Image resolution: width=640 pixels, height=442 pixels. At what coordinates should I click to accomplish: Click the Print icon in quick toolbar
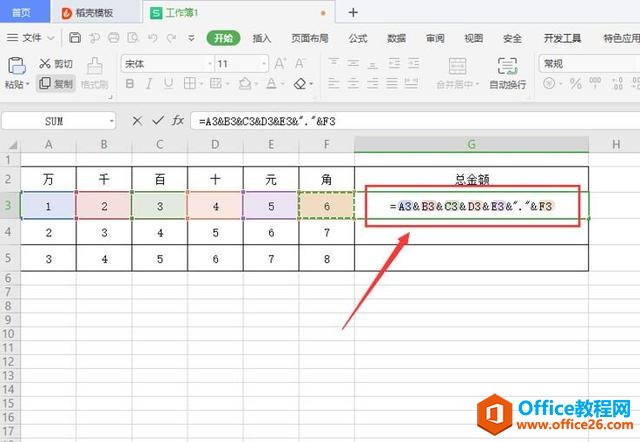coord(113,38)
